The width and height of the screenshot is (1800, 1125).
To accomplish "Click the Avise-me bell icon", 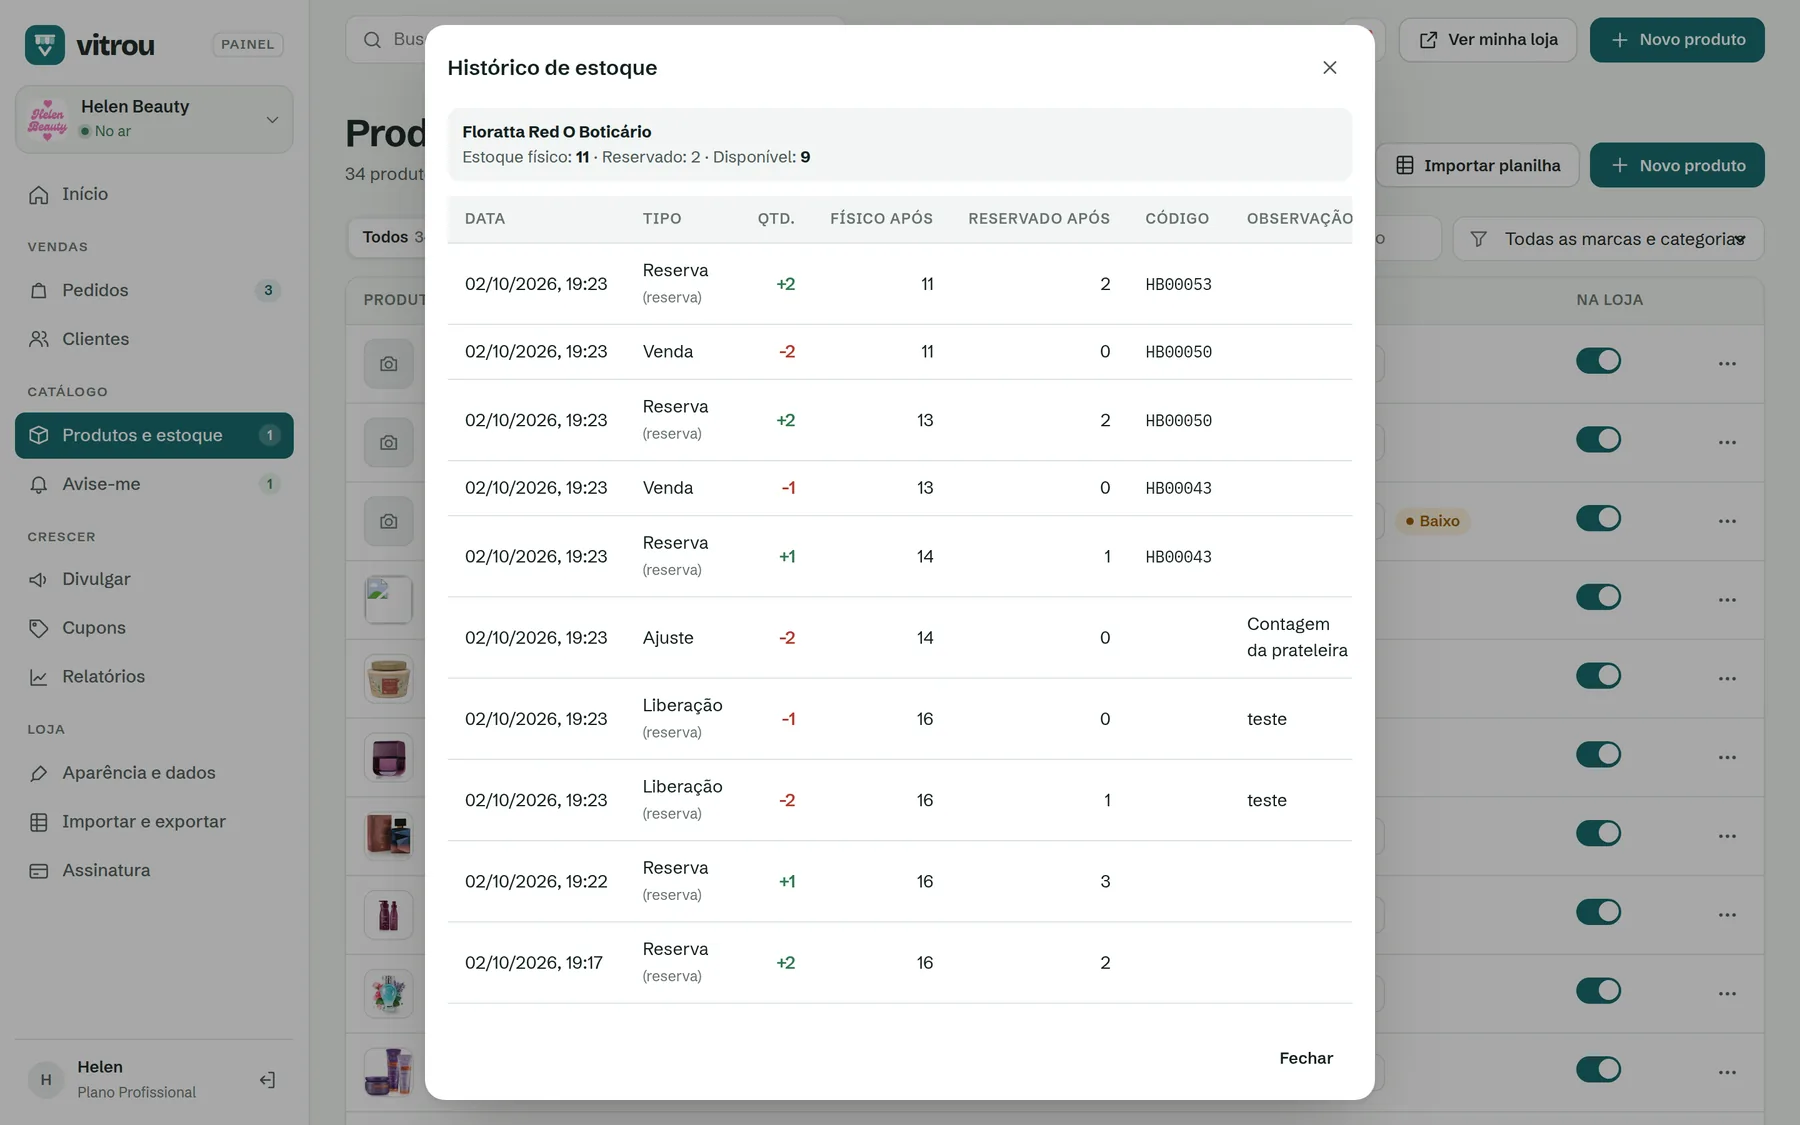I will pos(39,484).
